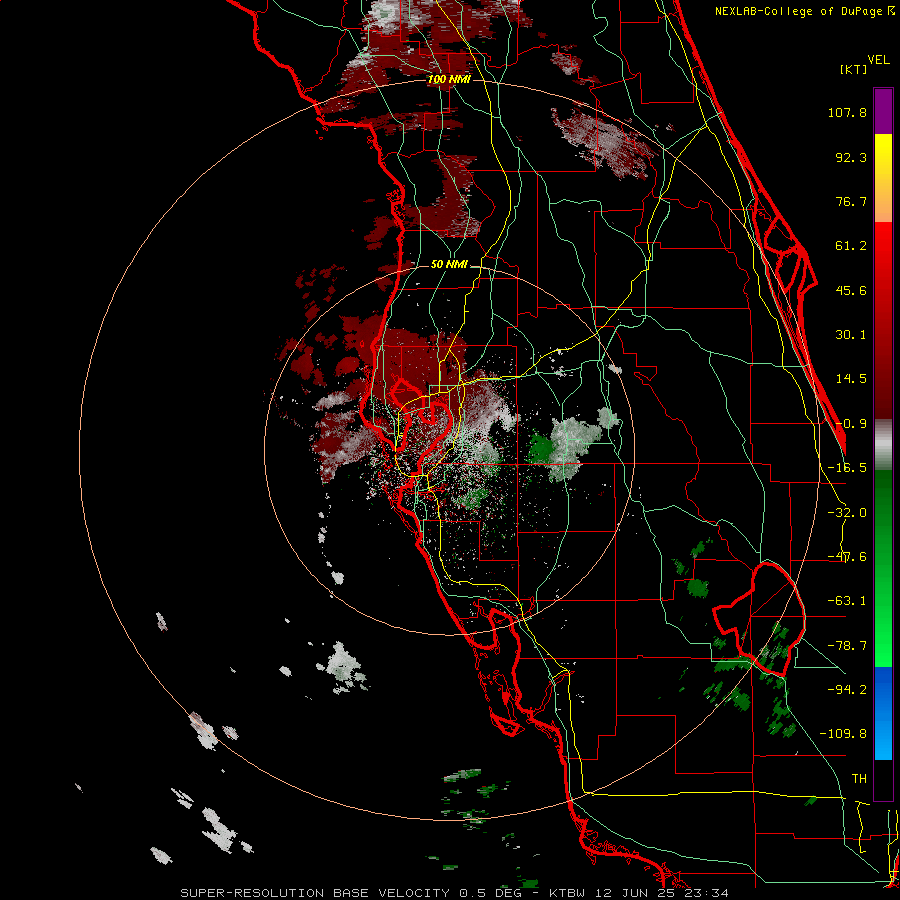
Task: Click the -78.7 velocity legend value
Action: tap(847, 646)
